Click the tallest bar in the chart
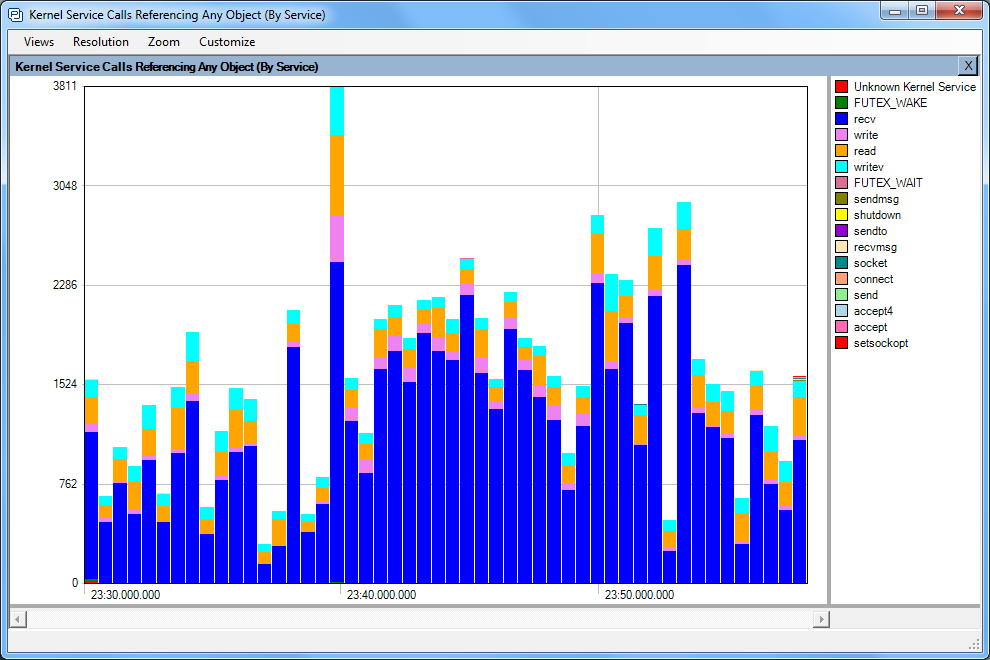The width and height of the screenshot is (990, 660). (337, 400)
